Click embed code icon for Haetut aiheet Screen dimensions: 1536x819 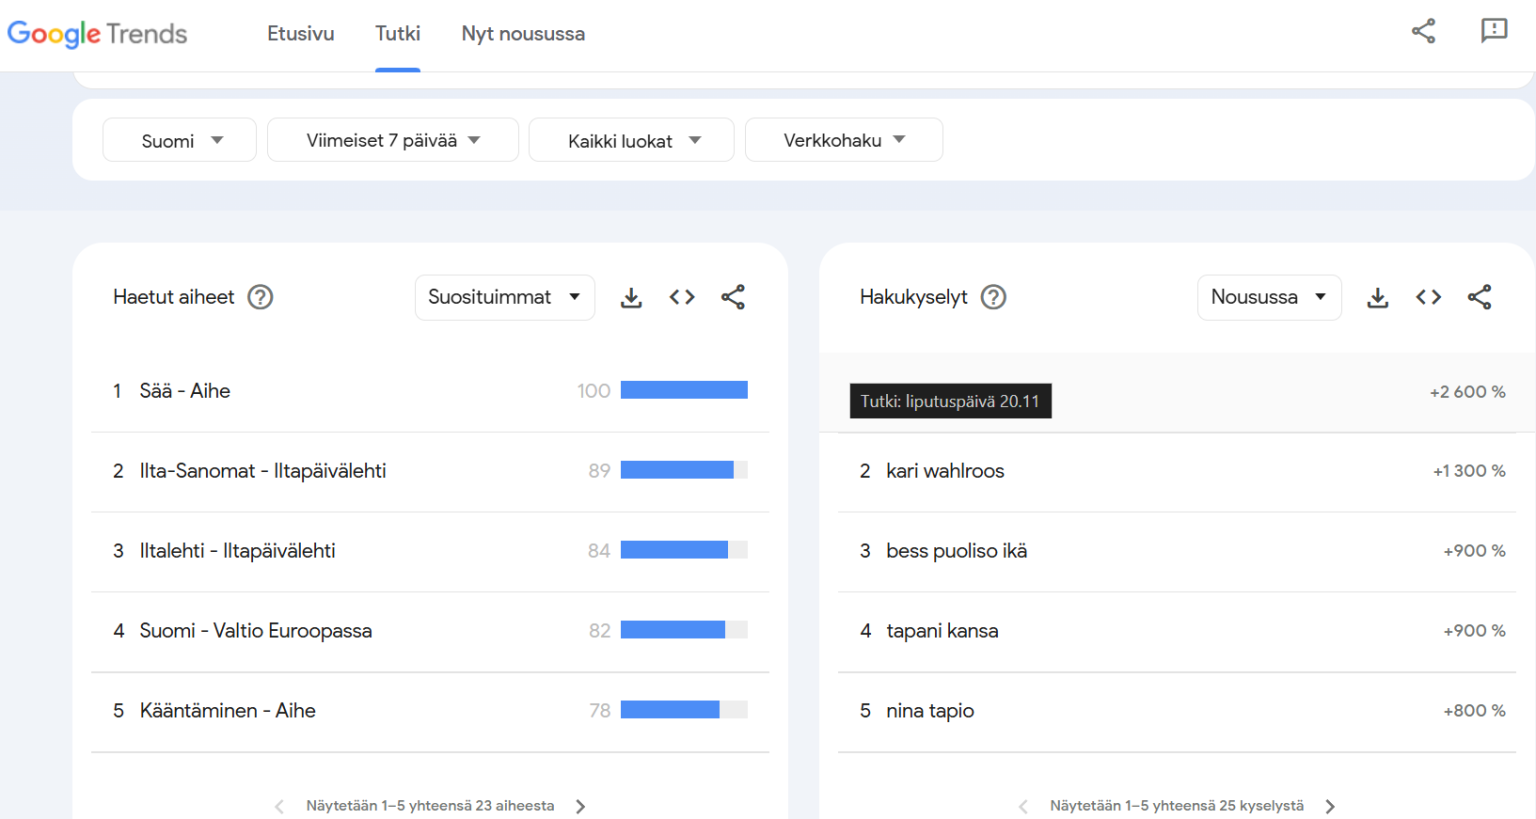[682, 297]
